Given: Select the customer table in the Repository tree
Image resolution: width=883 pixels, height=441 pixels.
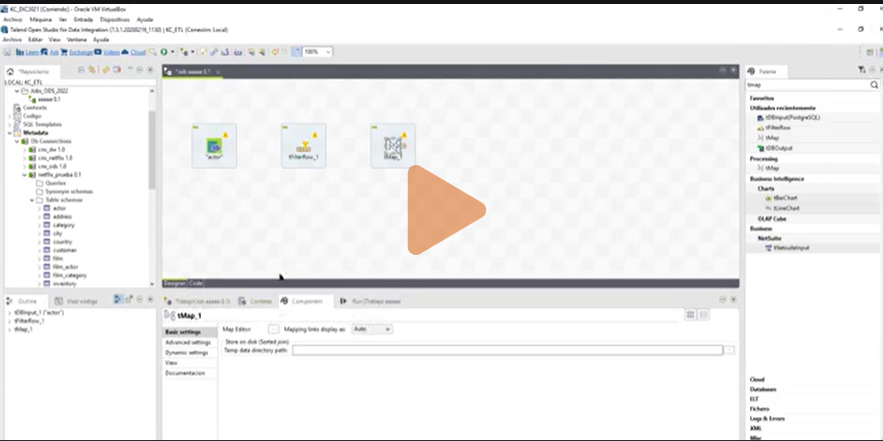Looking at the screenshot, I should click(x=65, y=250).
